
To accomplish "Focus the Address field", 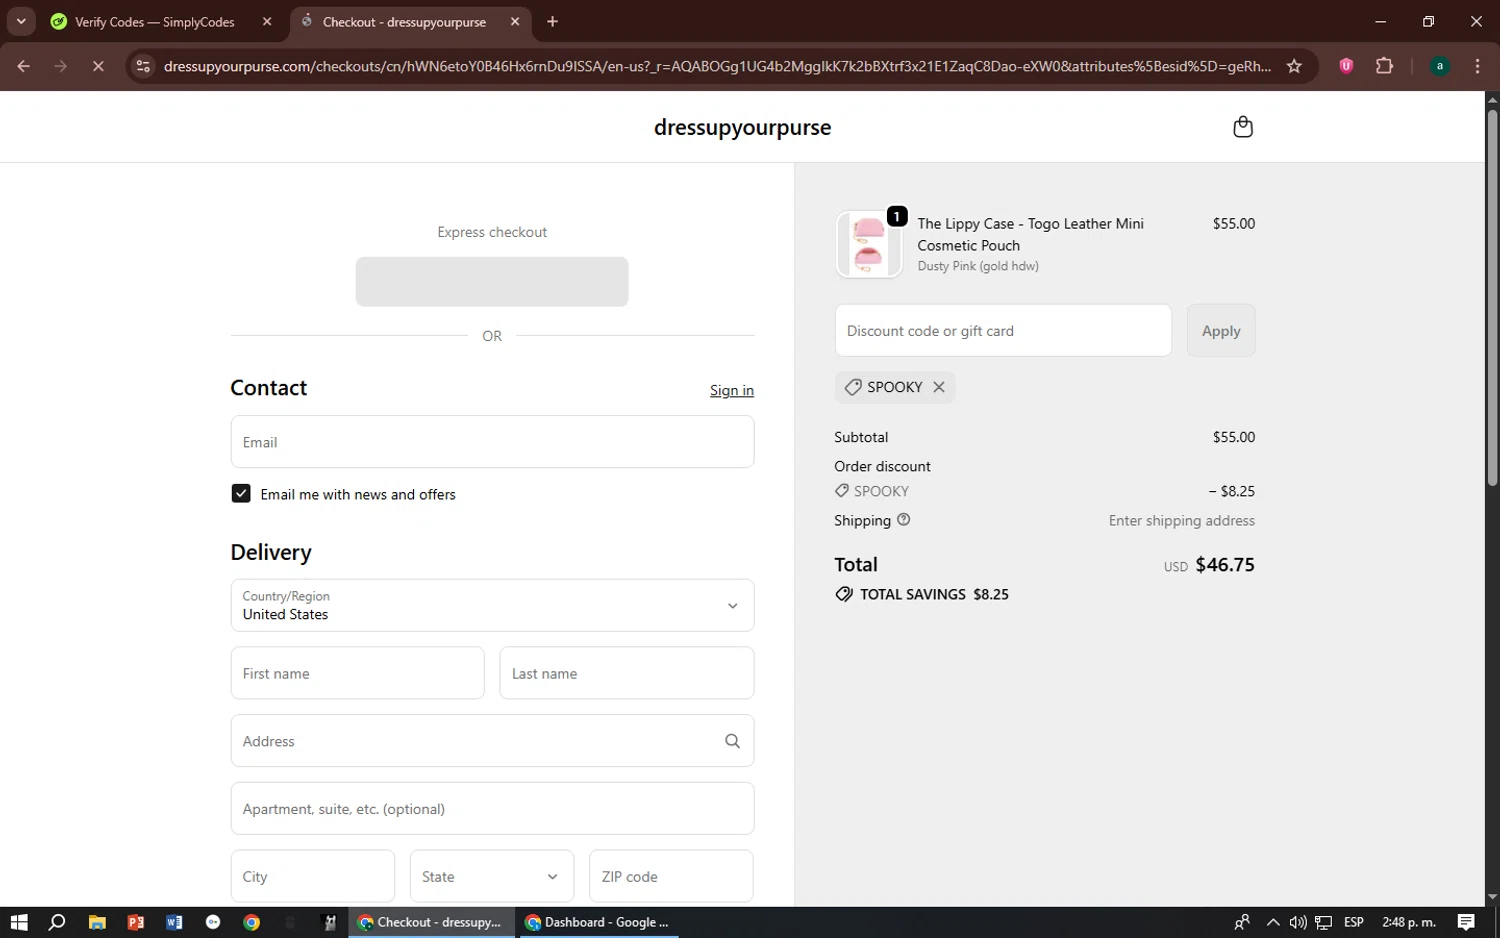I will 492,741.
